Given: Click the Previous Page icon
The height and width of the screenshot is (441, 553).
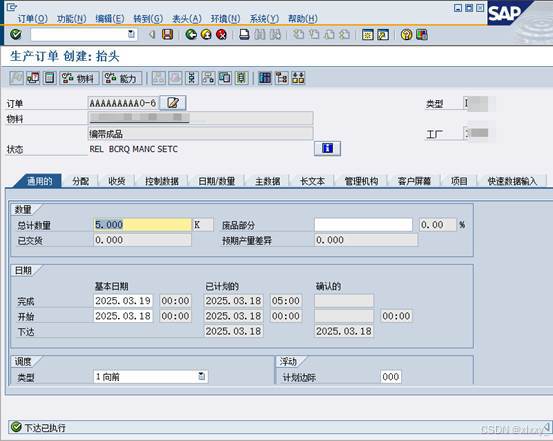Looking at the screenshot, I should [x=314, y=35].
